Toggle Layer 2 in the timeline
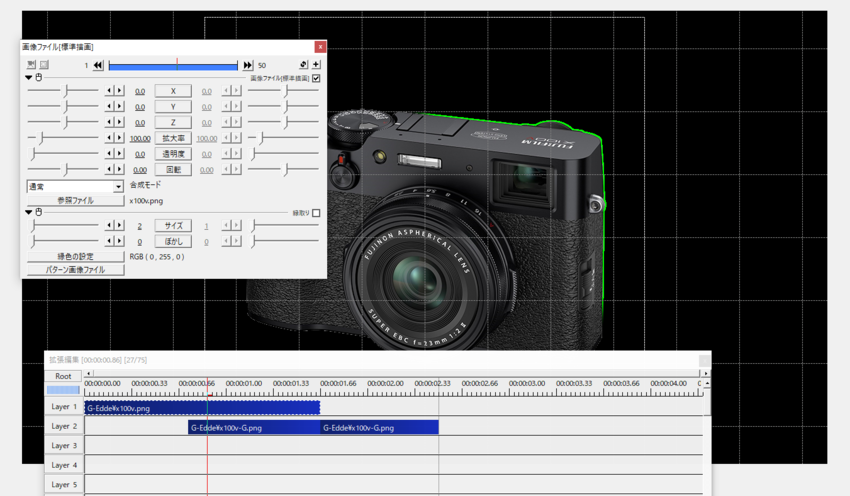This screenshot has height=496, width=850. coord(64,426)
